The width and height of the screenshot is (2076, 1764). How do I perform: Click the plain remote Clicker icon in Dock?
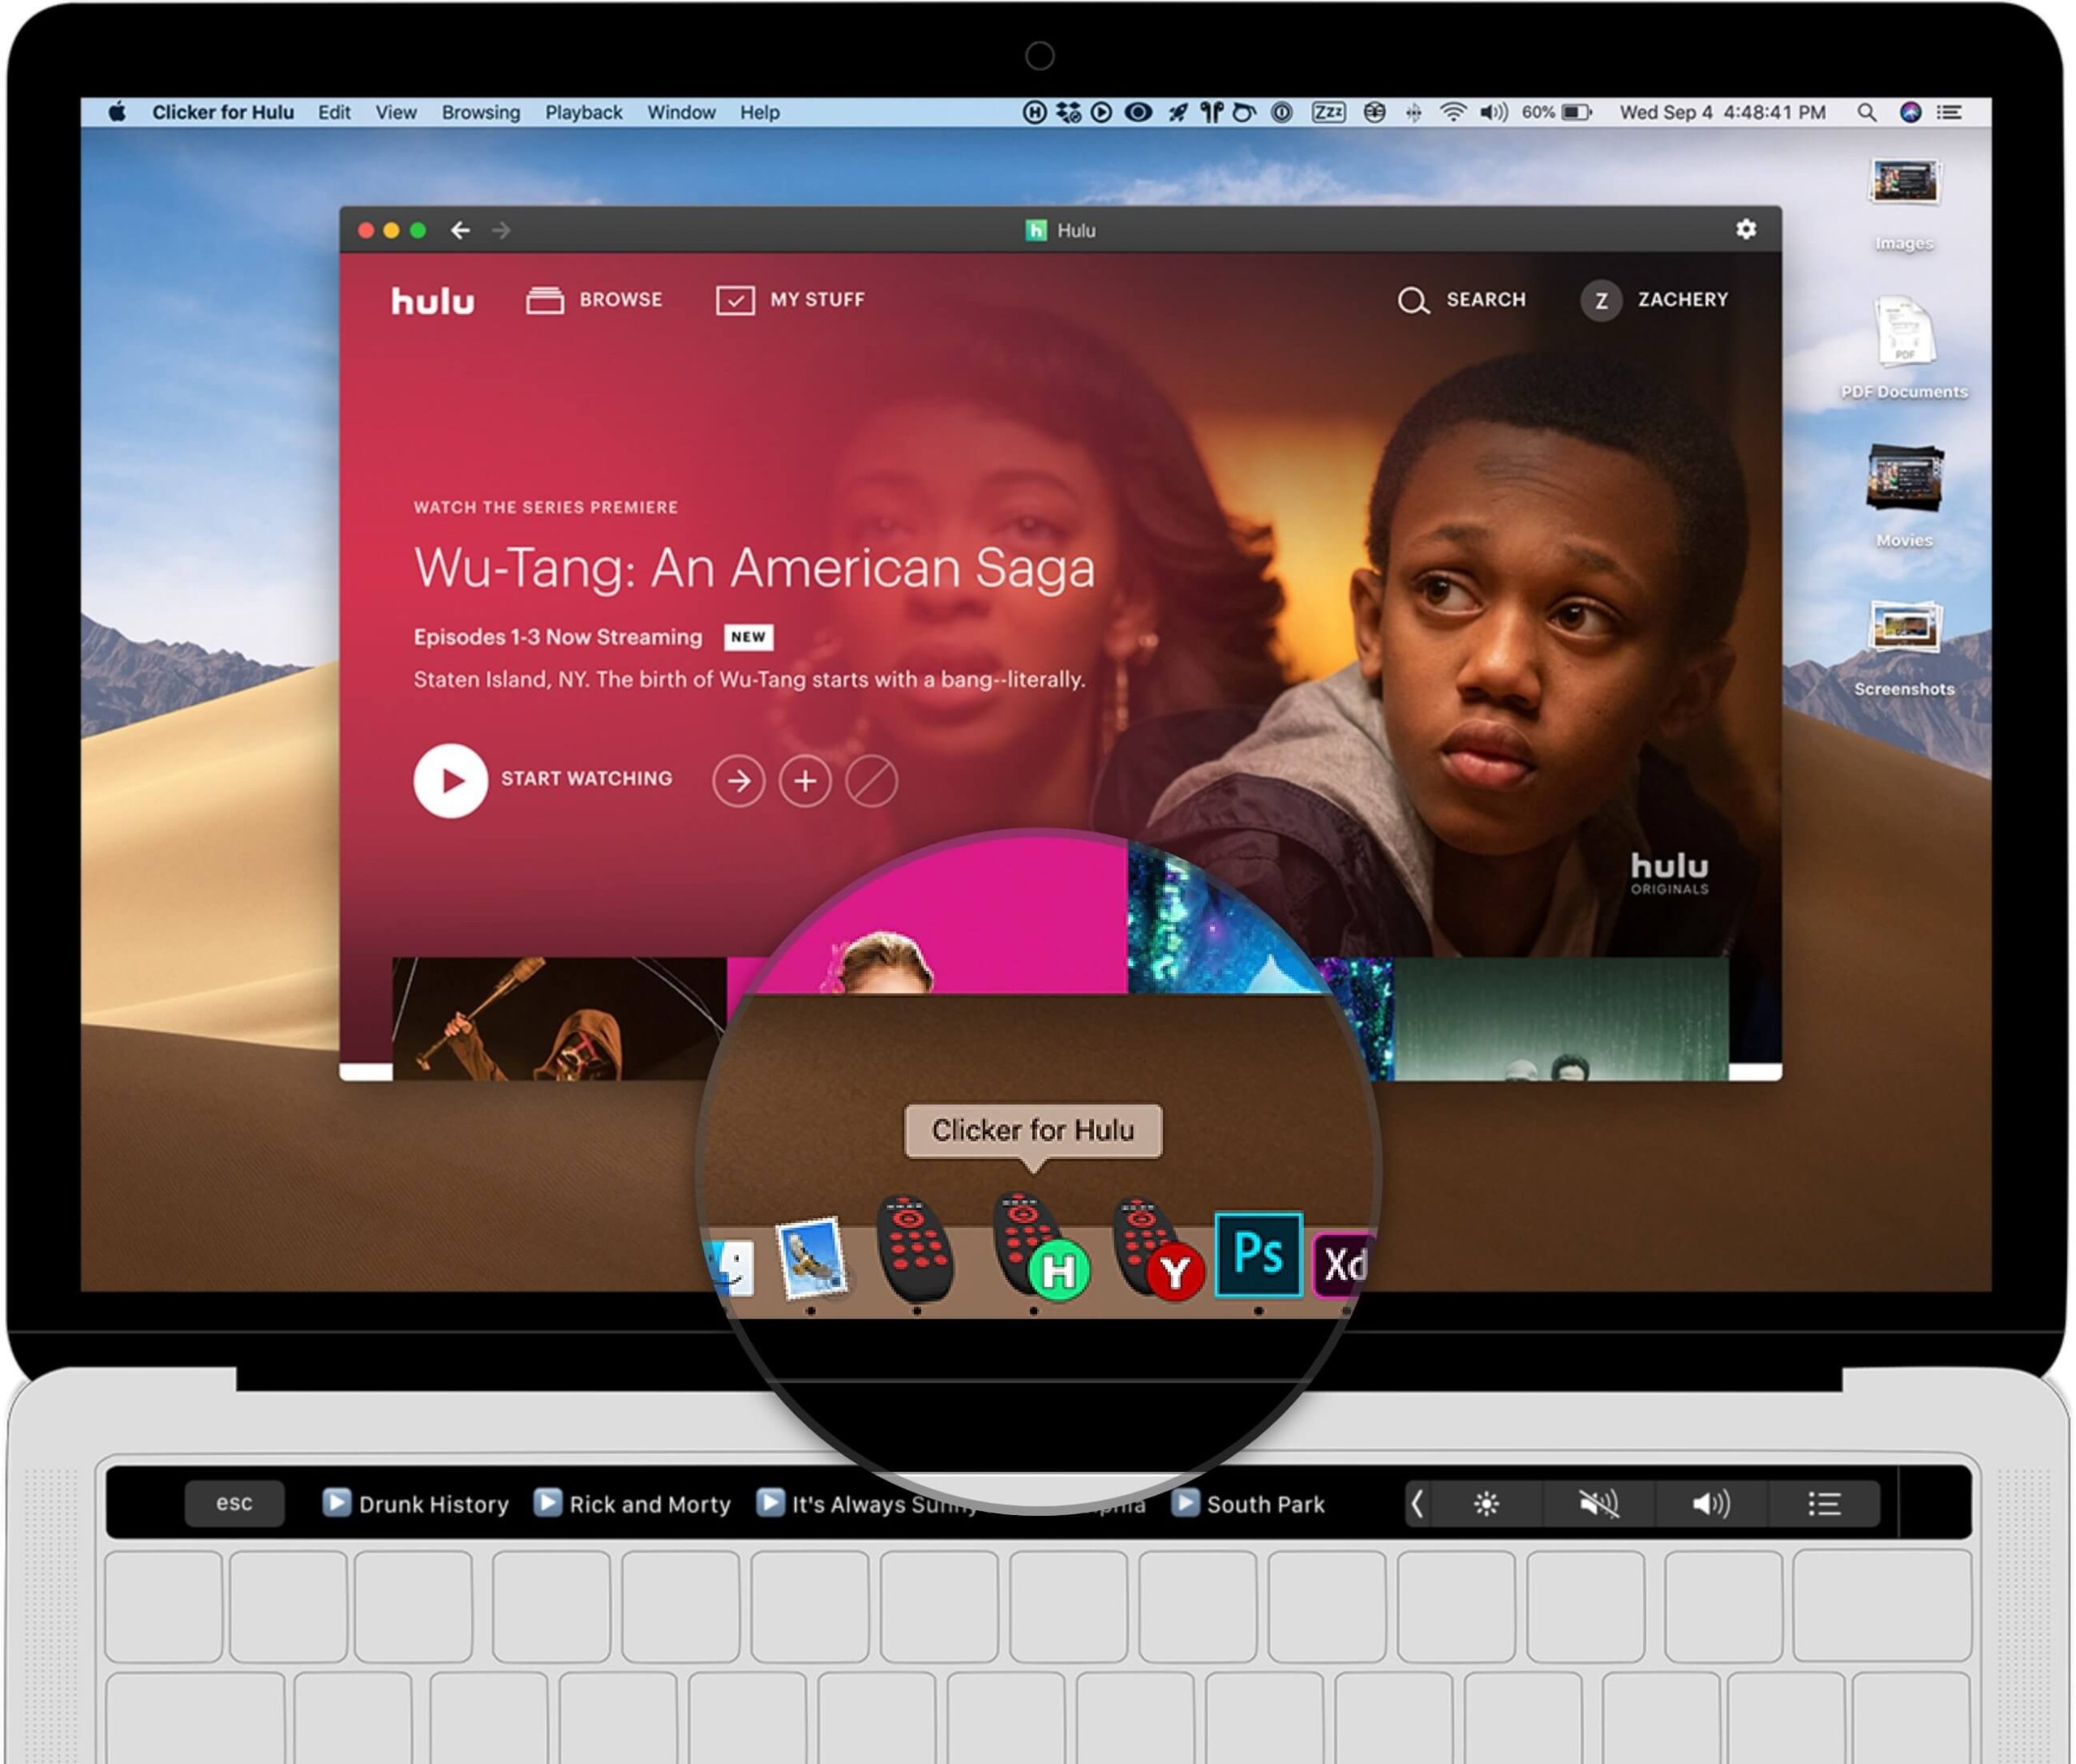(915, 1249)
